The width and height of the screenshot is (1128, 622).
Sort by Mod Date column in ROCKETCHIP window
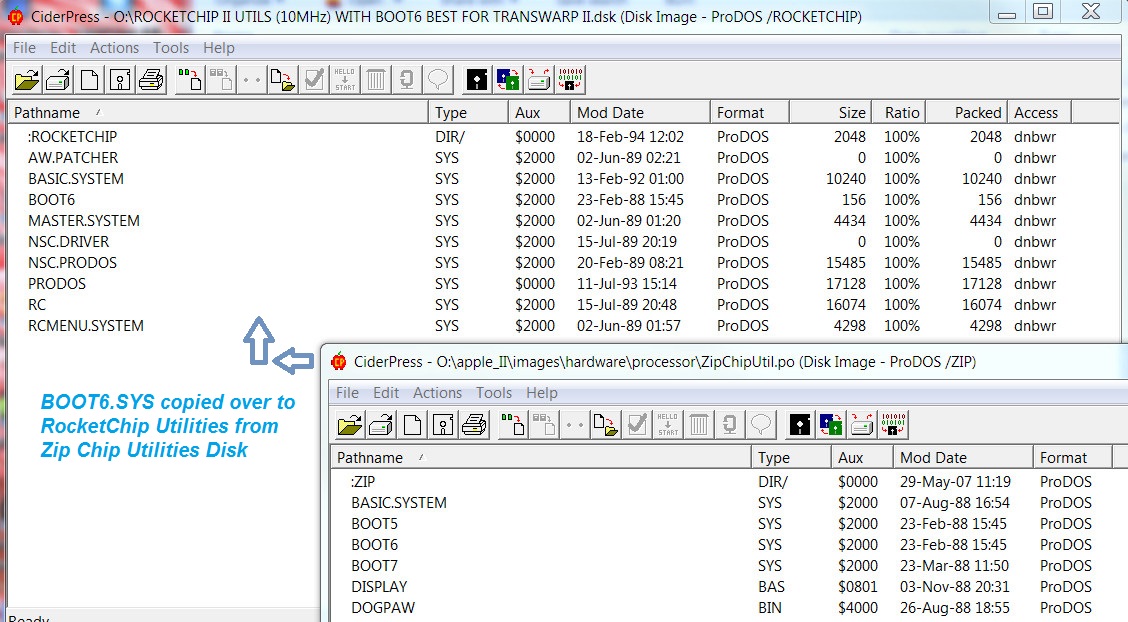(640, 112)
